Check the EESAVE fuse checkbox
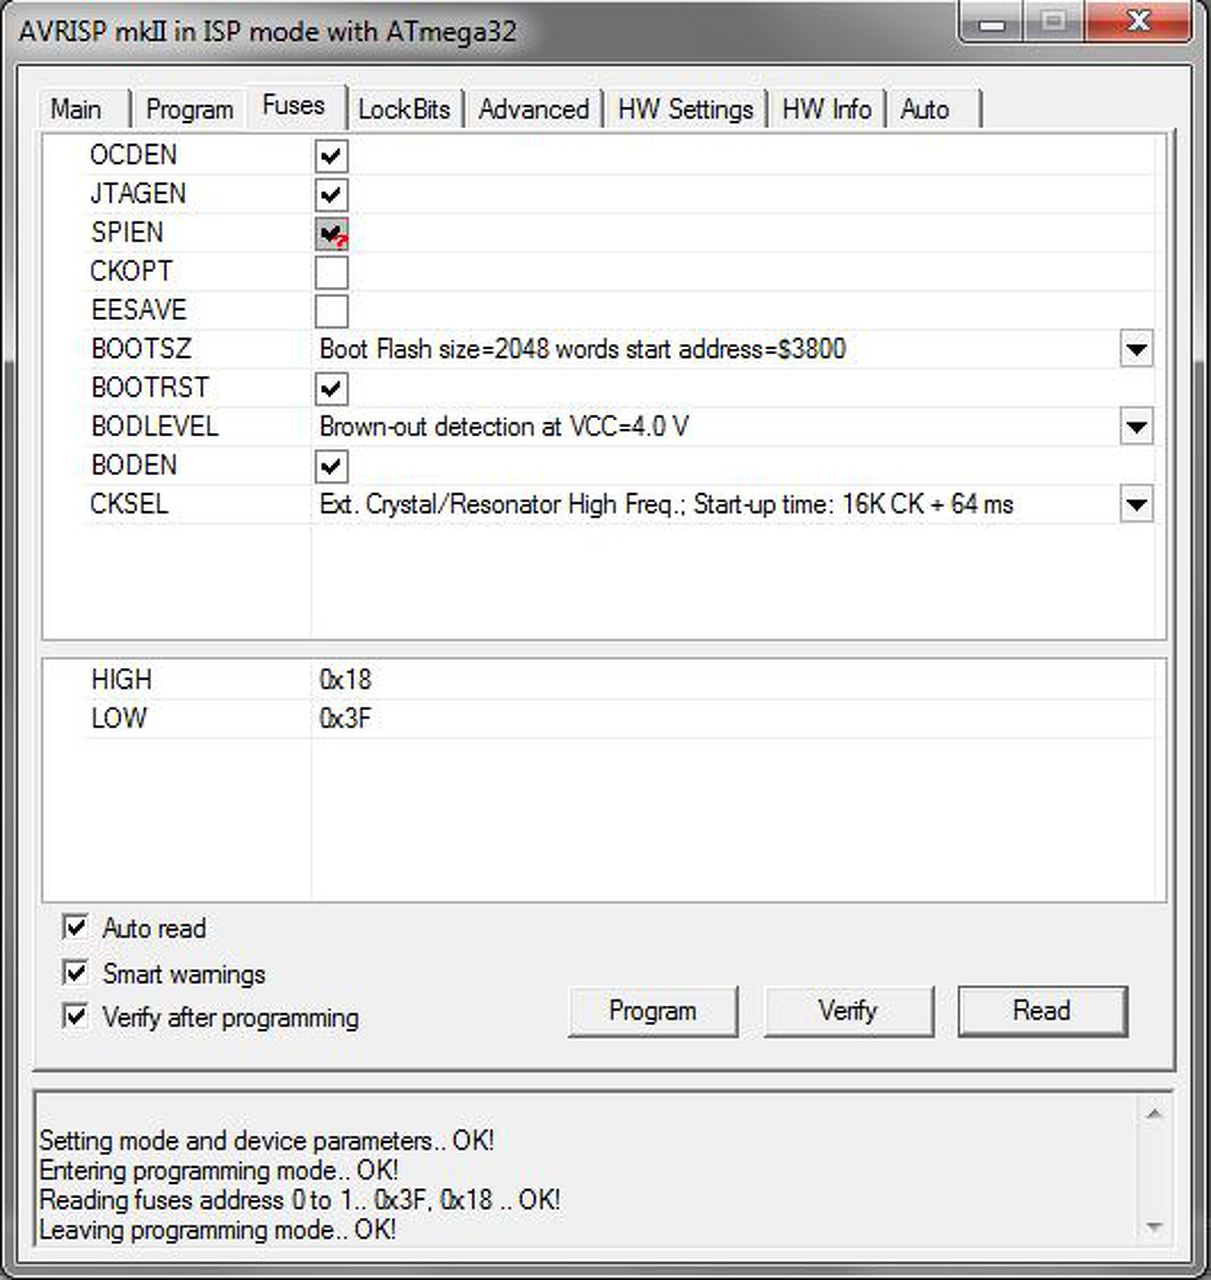This screenshot has width=1211, height=1280. (x=331, y=311)
